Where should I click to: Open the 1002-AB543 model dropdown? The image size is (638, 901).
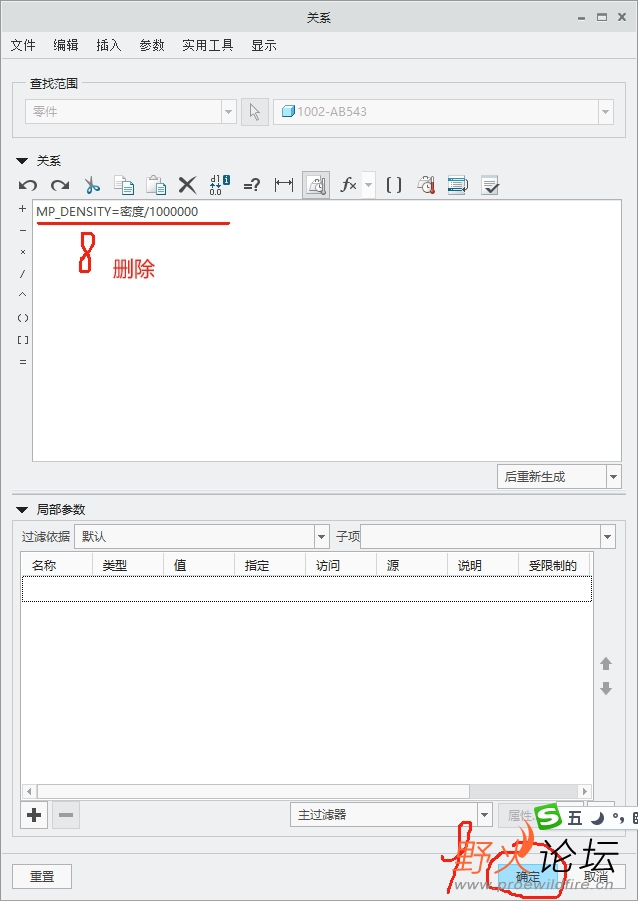coord(443,112)
